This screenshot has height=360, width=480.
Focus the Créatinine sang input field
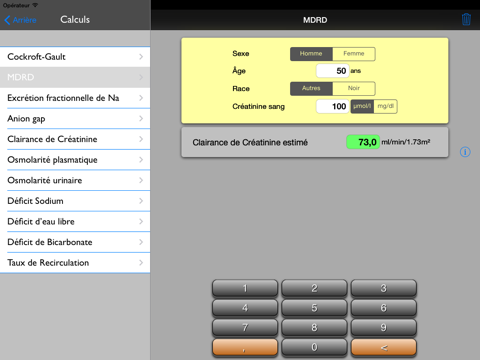click(332, 106)
